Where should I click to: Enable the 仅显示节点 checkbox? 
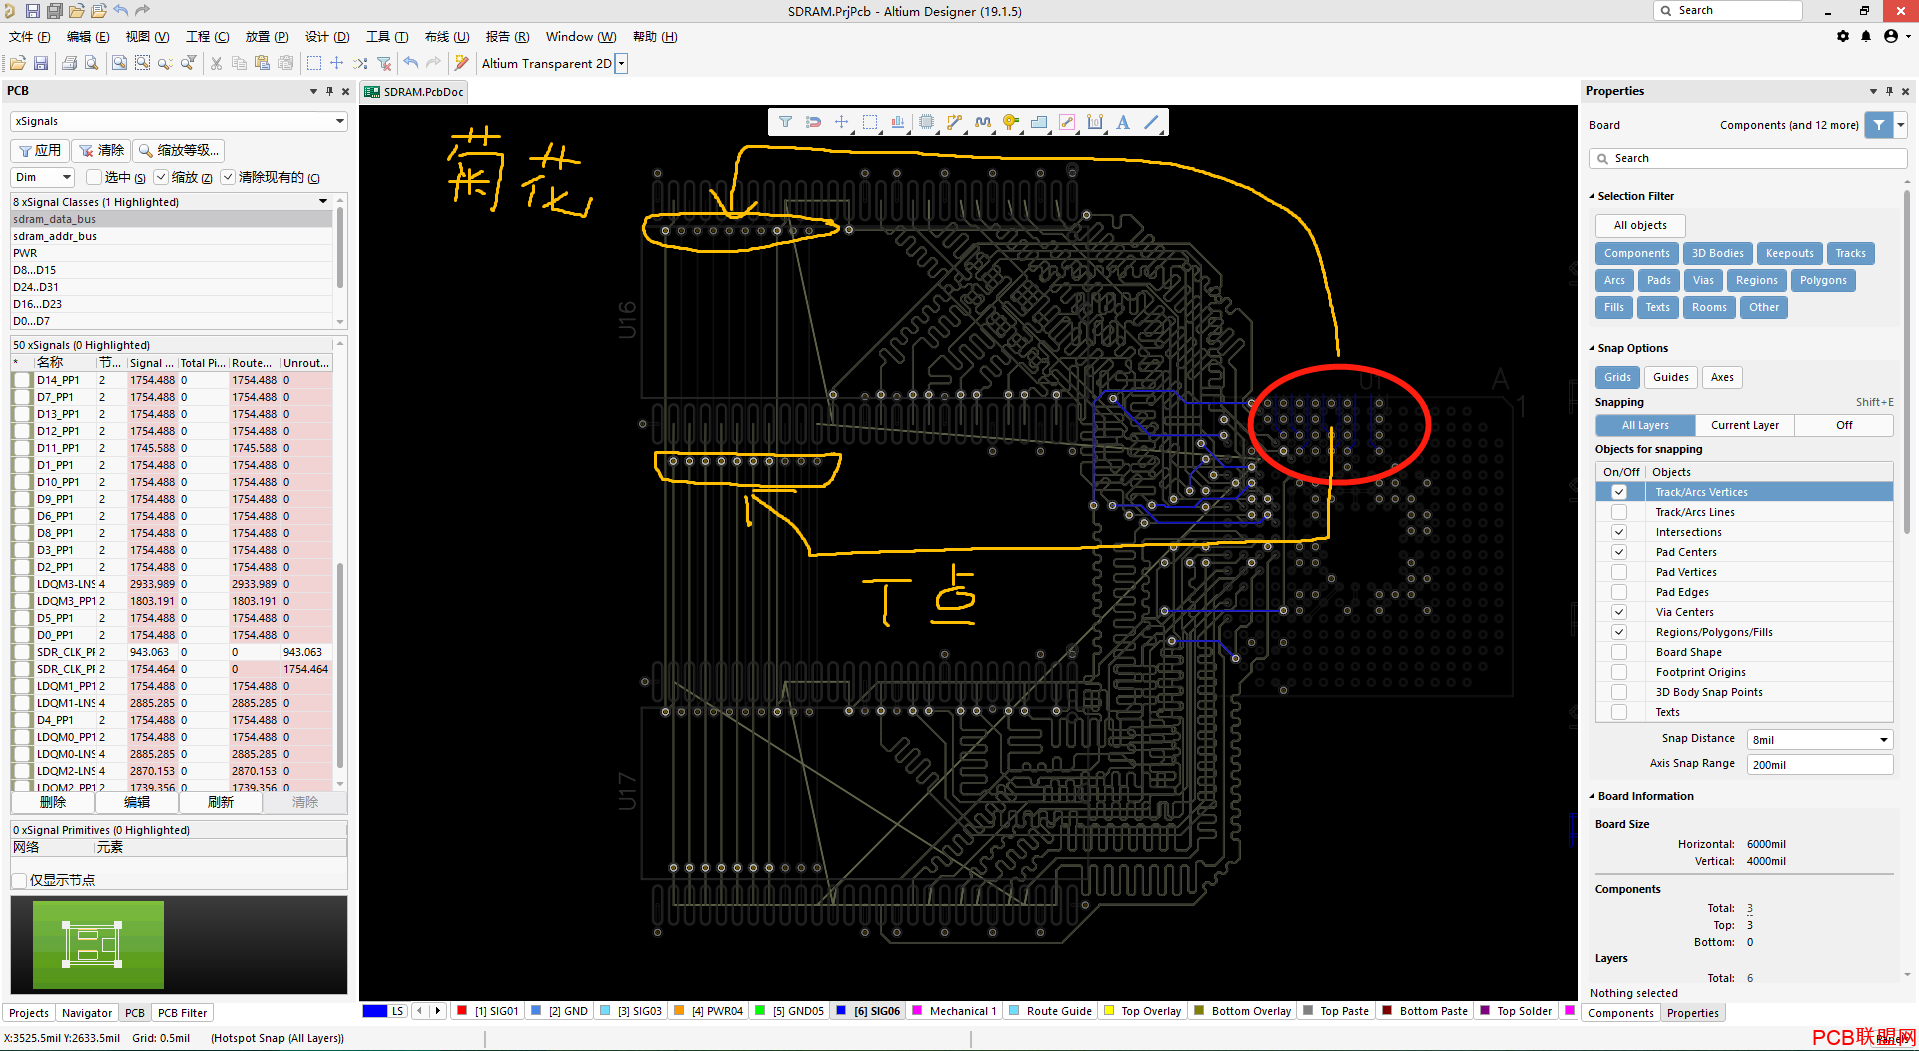pos(19,880)
